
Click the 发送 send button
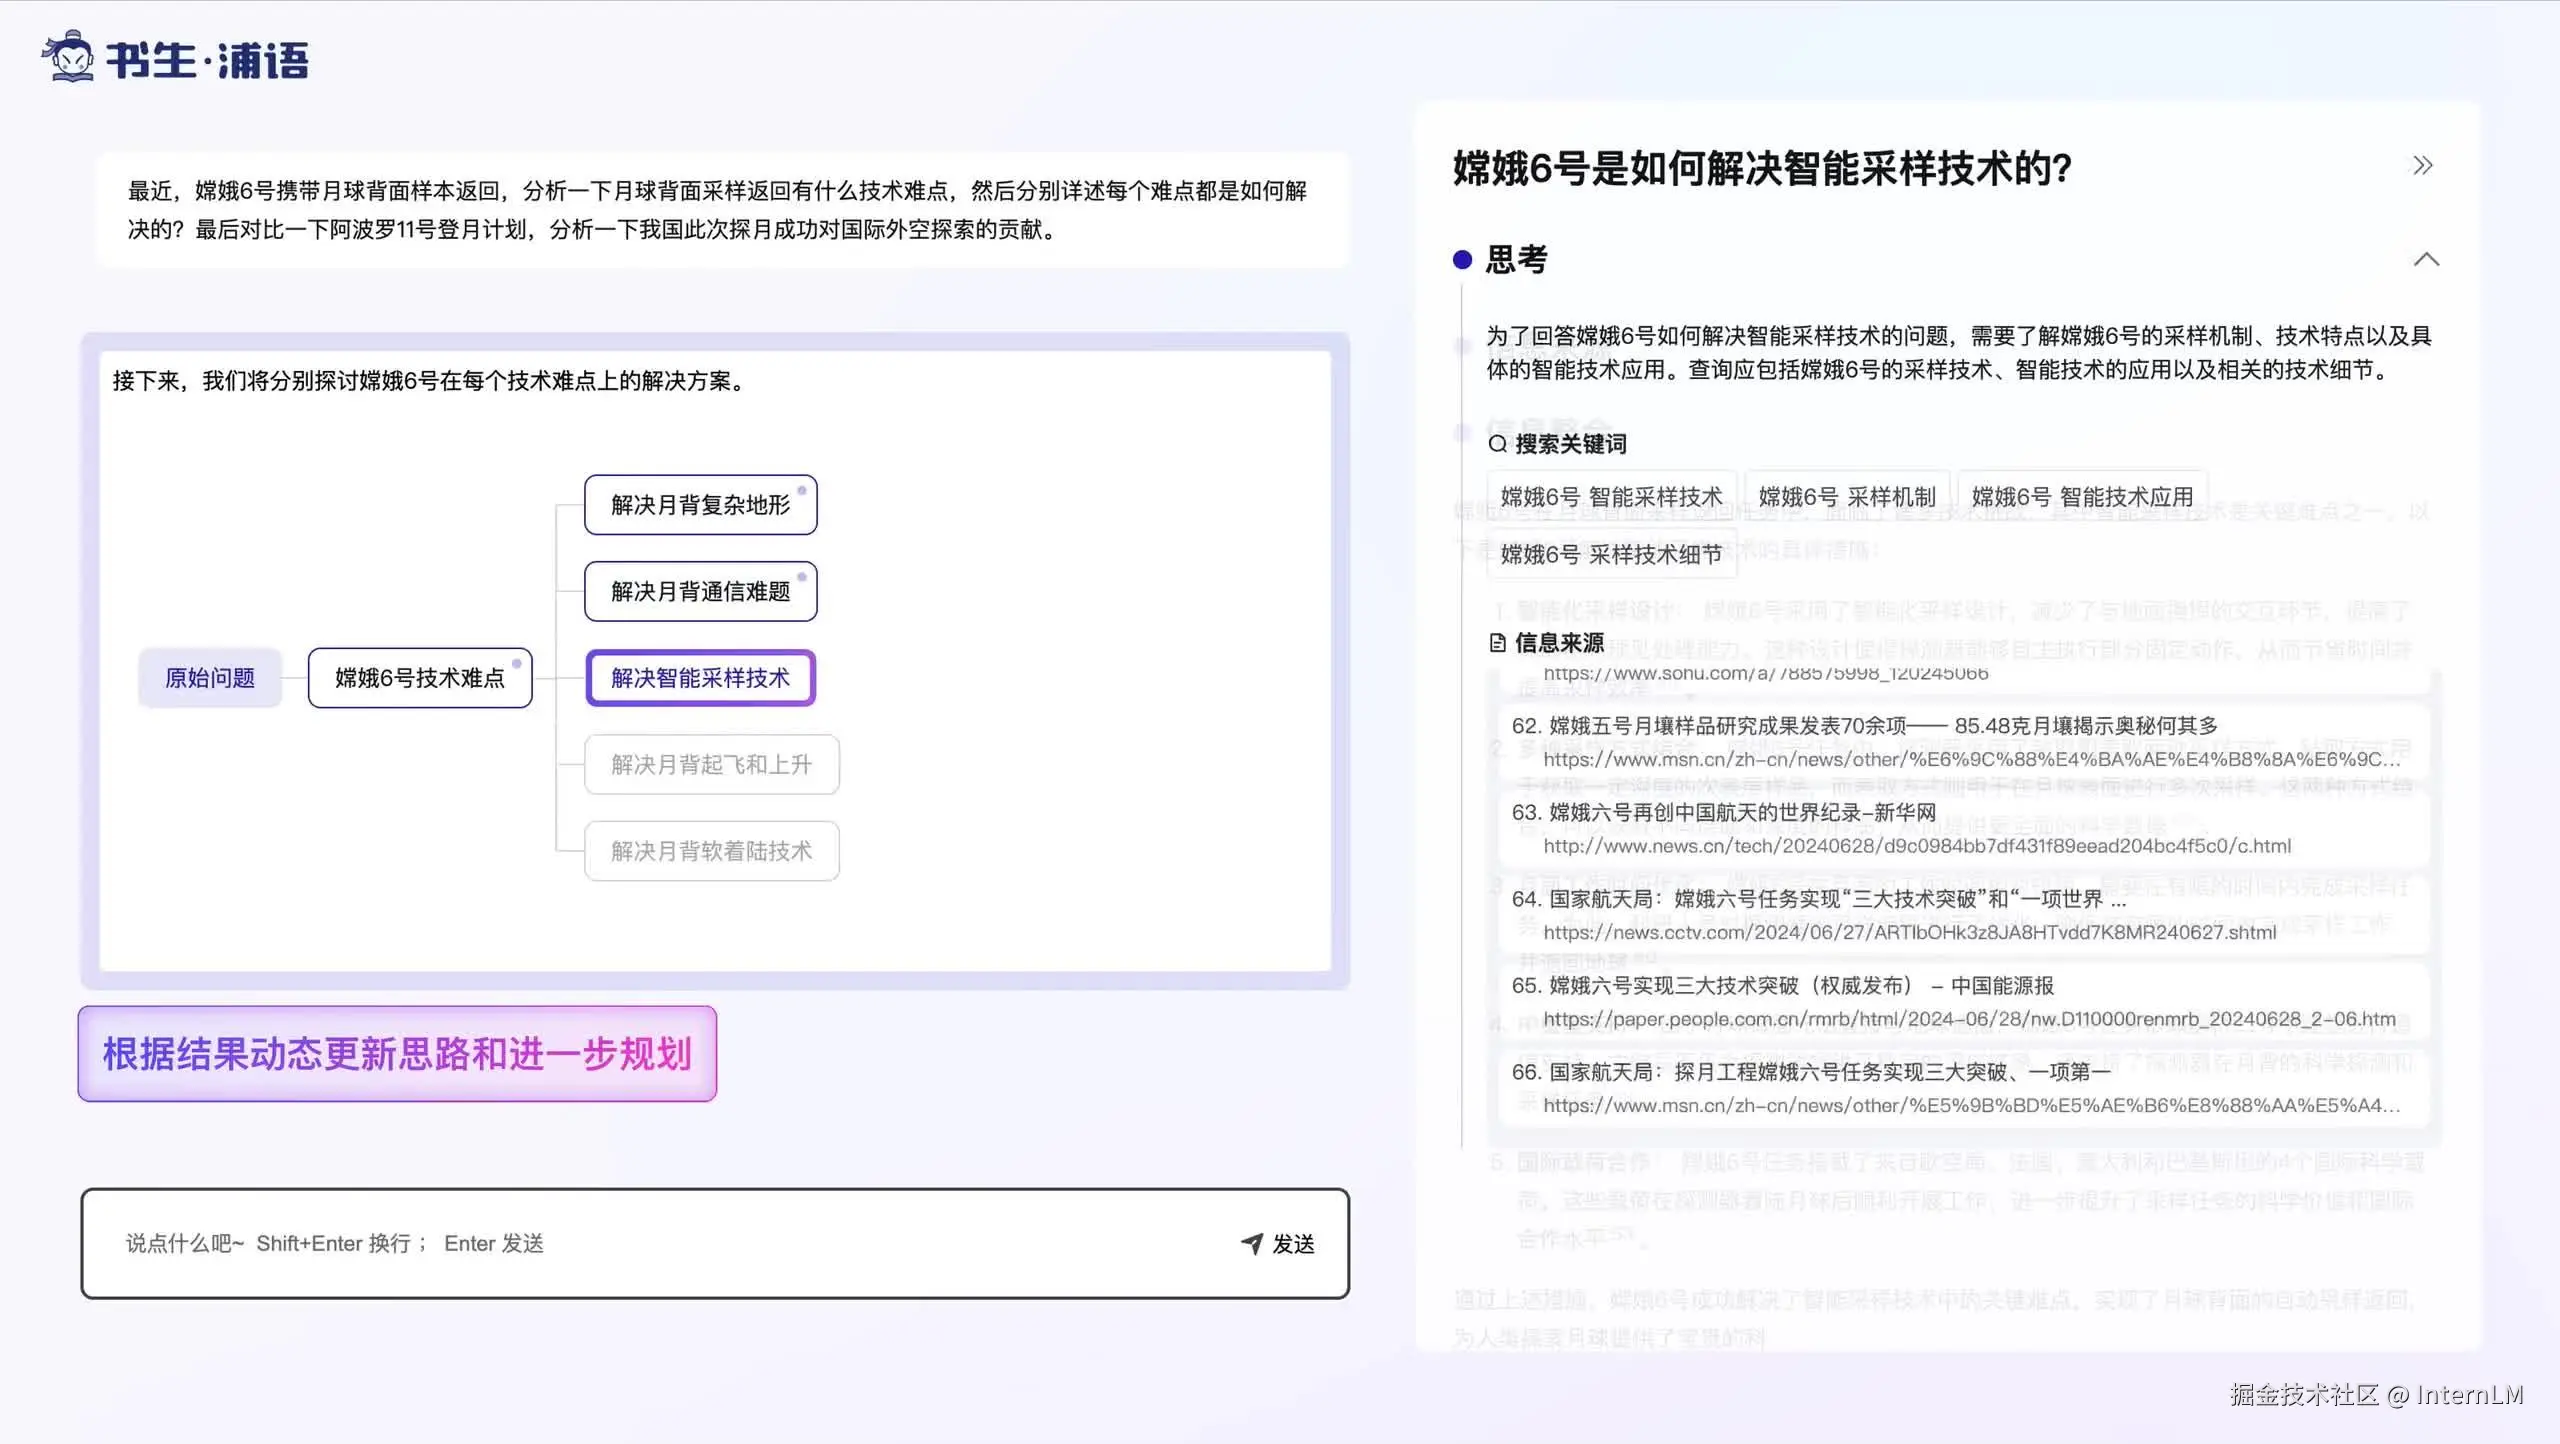[1292, 1243]
